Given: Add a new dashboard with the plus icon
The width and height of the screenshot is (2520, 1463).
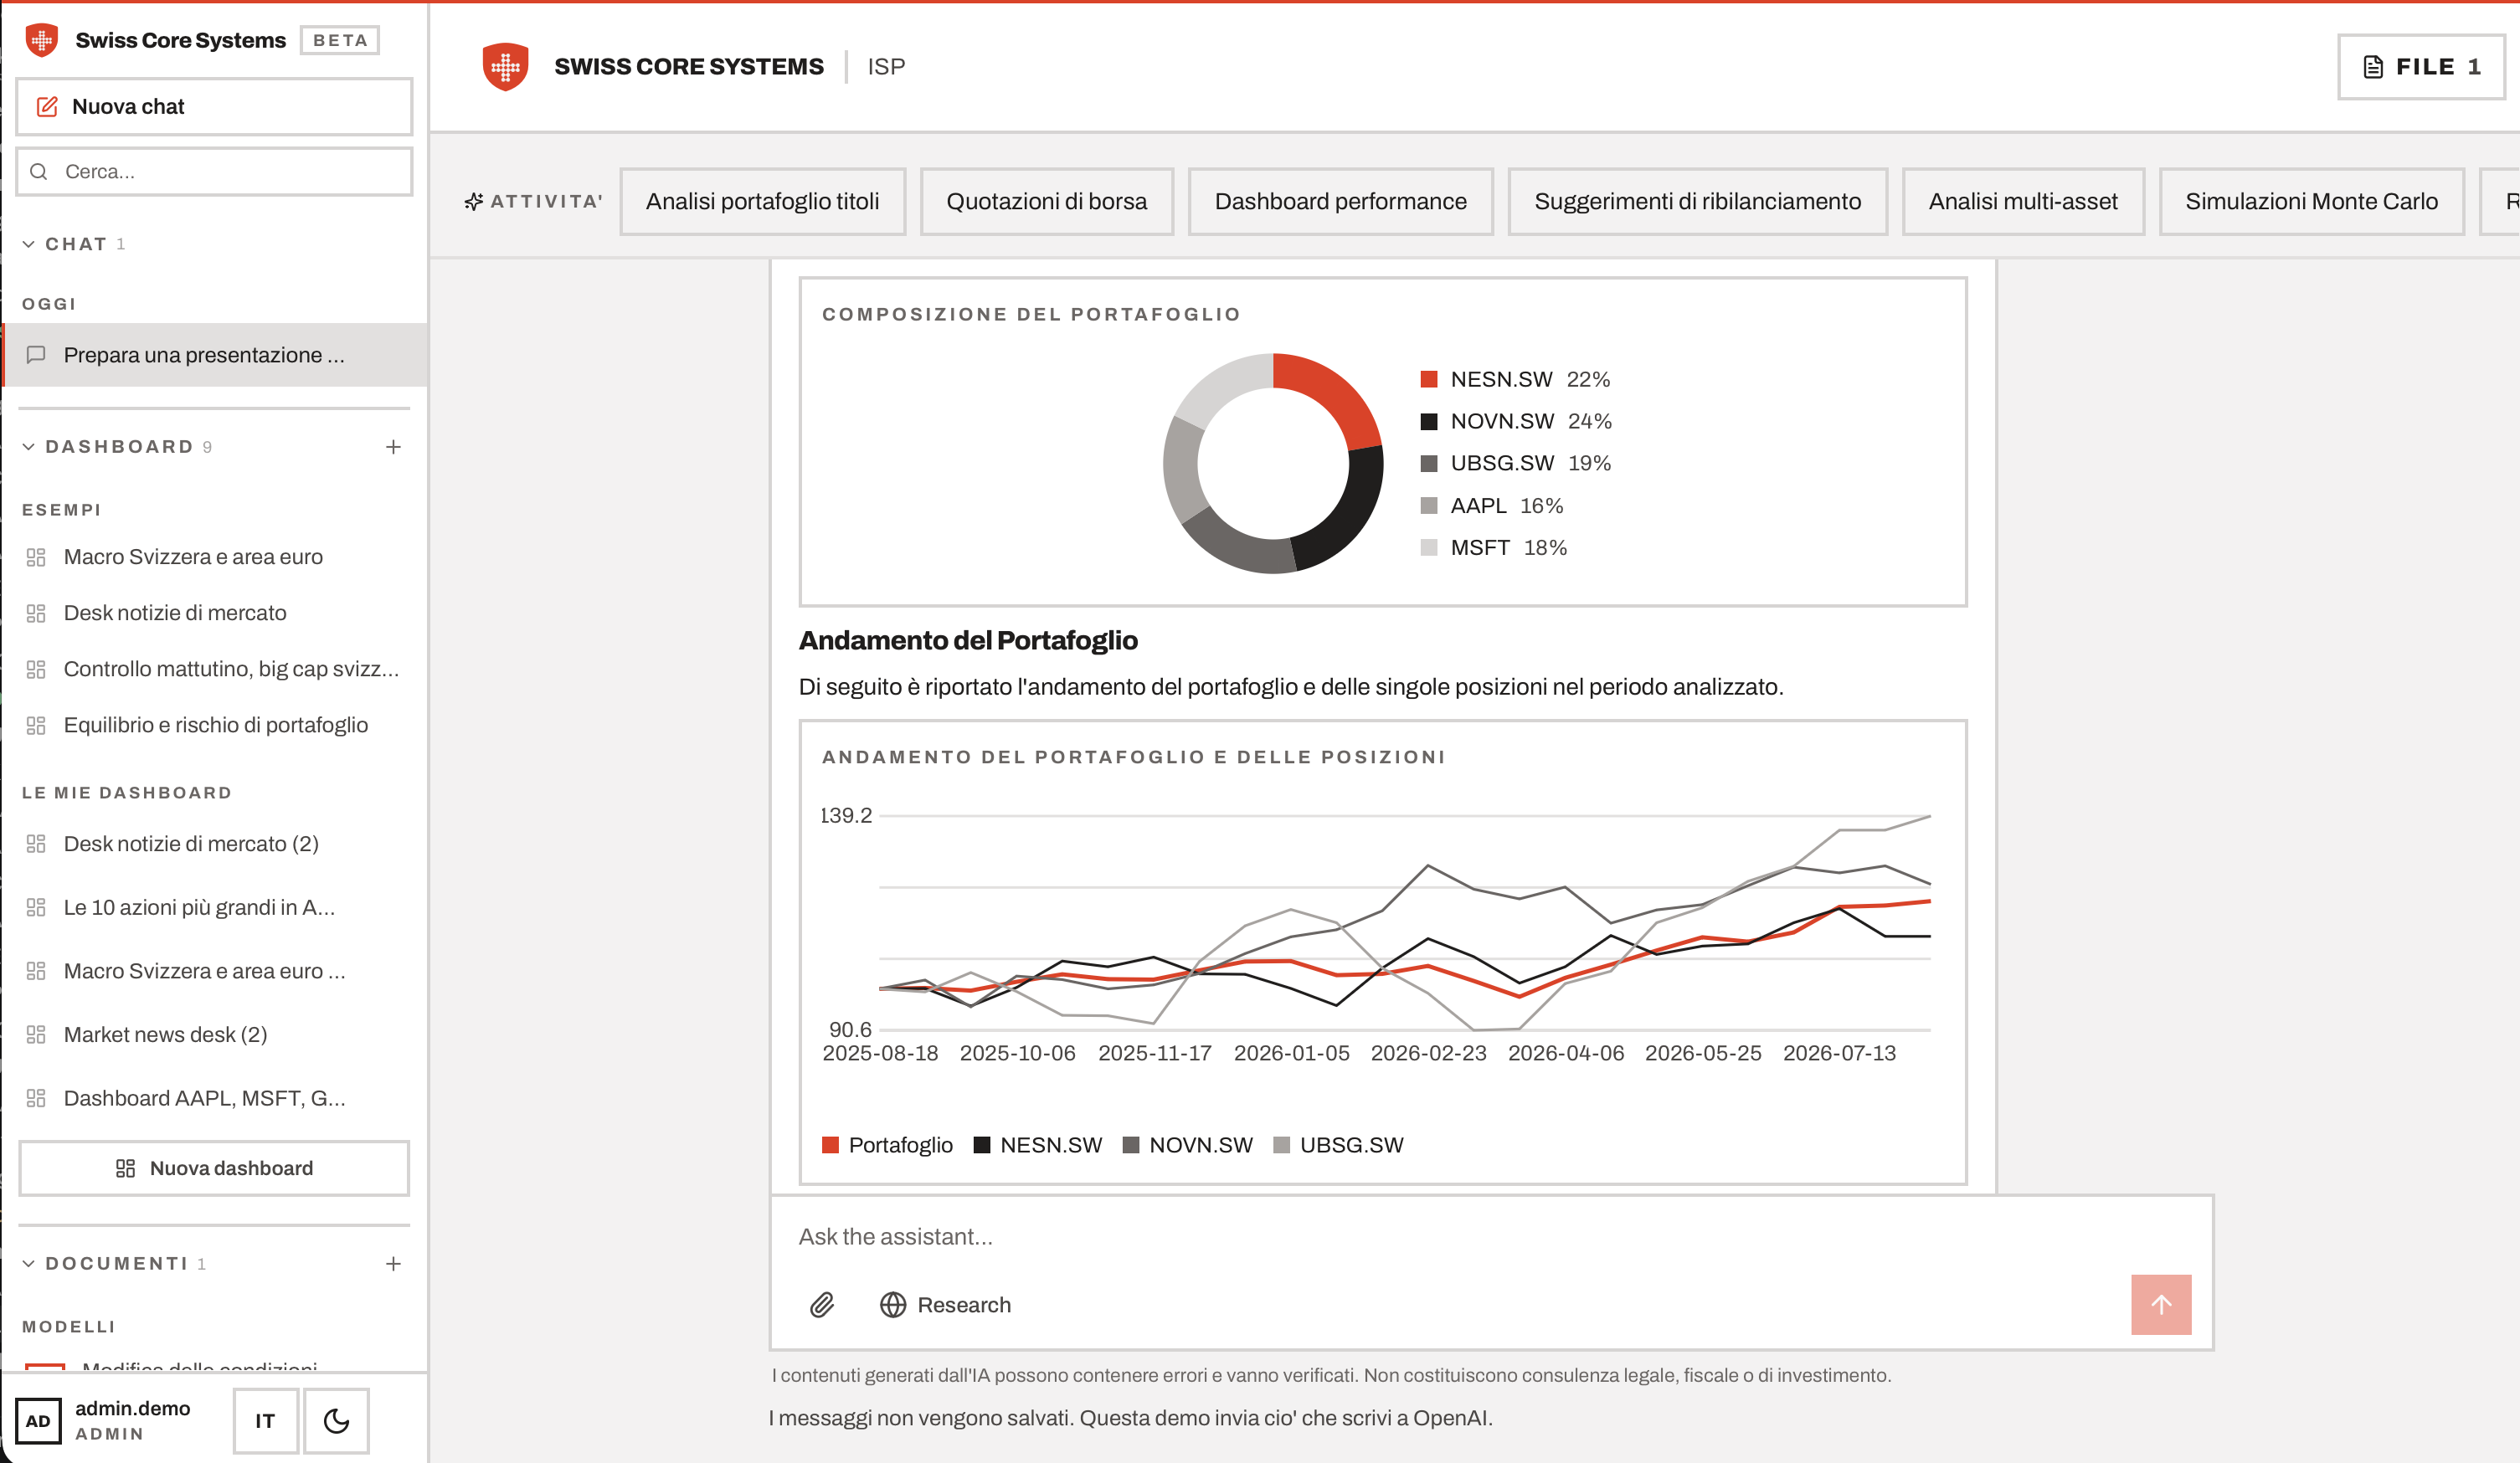Looking at the screenshot, I should coord(393,447).
